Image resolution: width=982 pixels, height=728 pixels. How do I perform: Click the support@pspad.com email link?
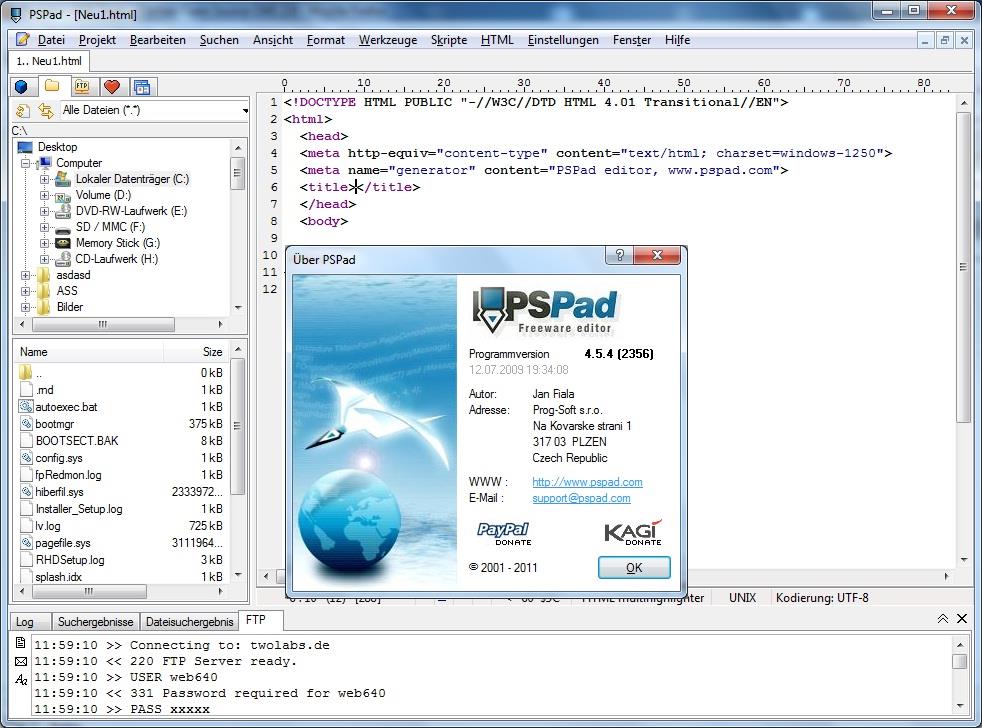click(x=581, y=498)
